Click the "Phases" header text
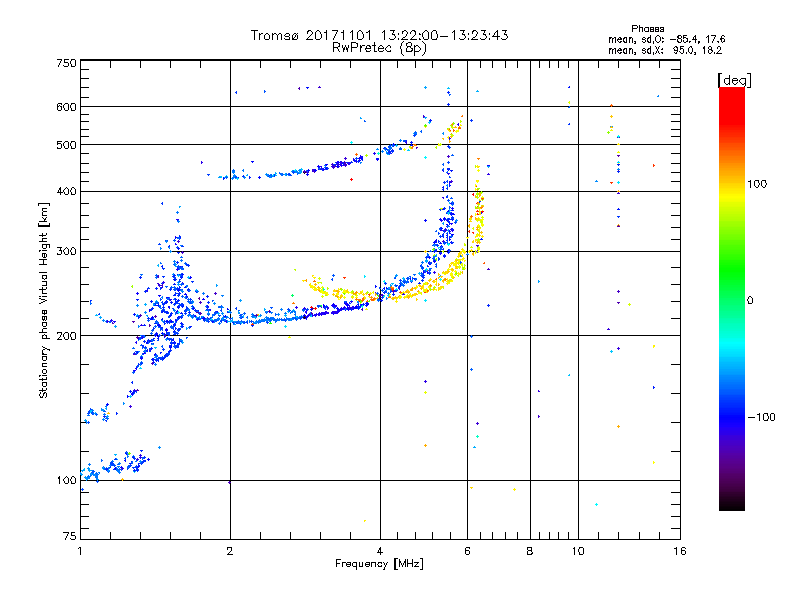The height and width of the screenshot is (600, 800). click(x=647, y=29)
